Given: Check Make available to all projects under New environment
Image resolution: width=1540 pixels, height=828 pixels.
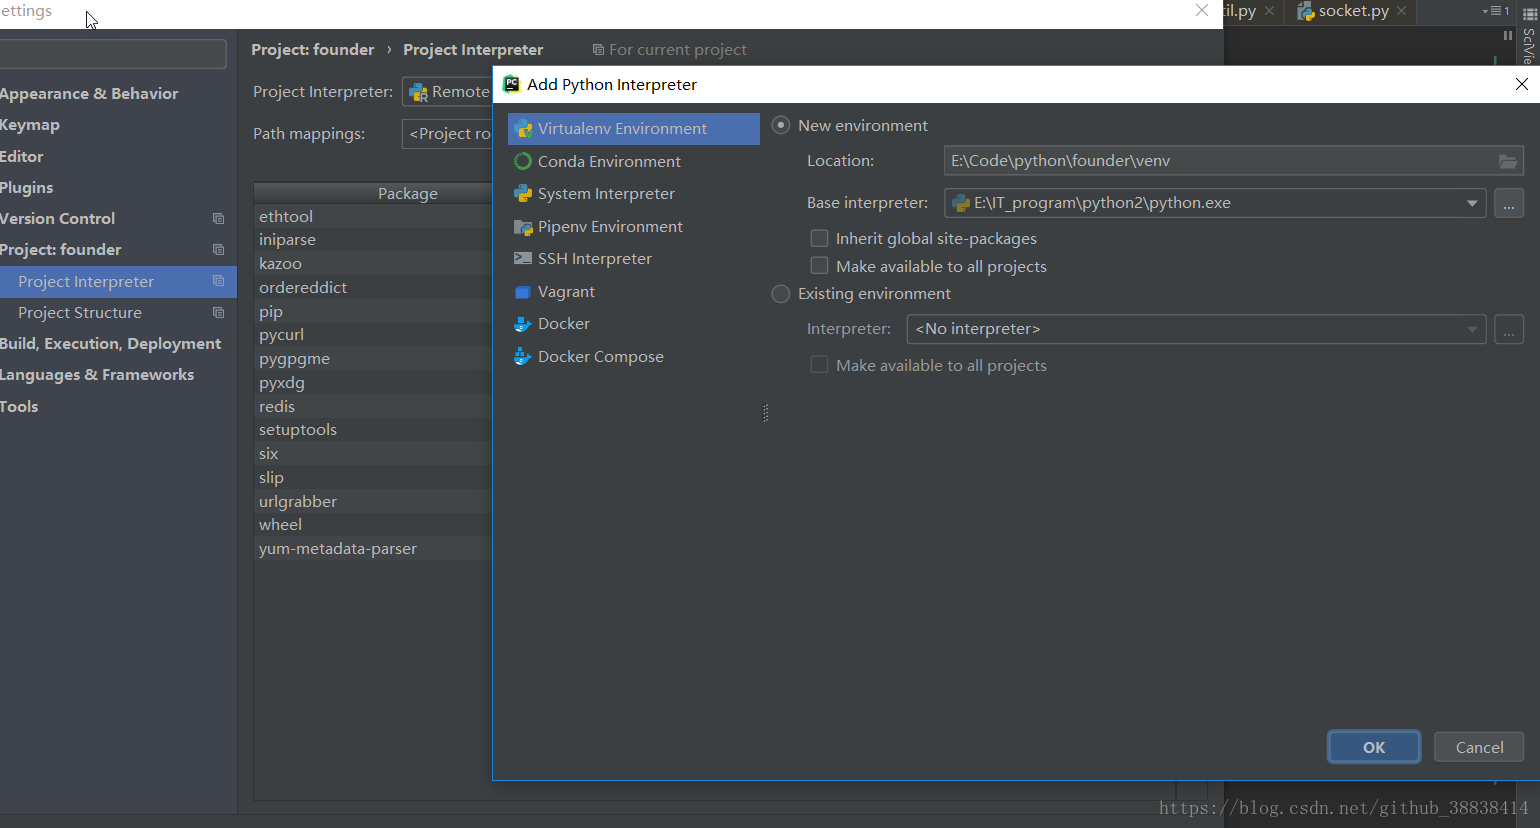Looking at the screenshot, I should click(x=819, y=266).
